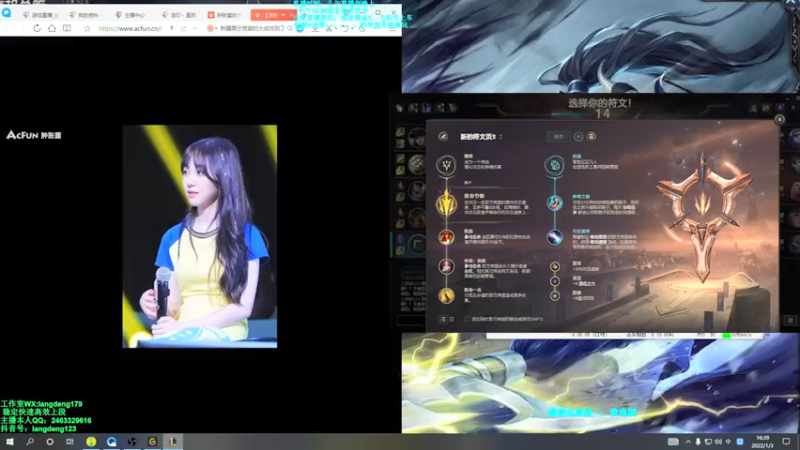Click the browser search box with news text
This screenshot has height=450, width=800.
tap(252, 29)
